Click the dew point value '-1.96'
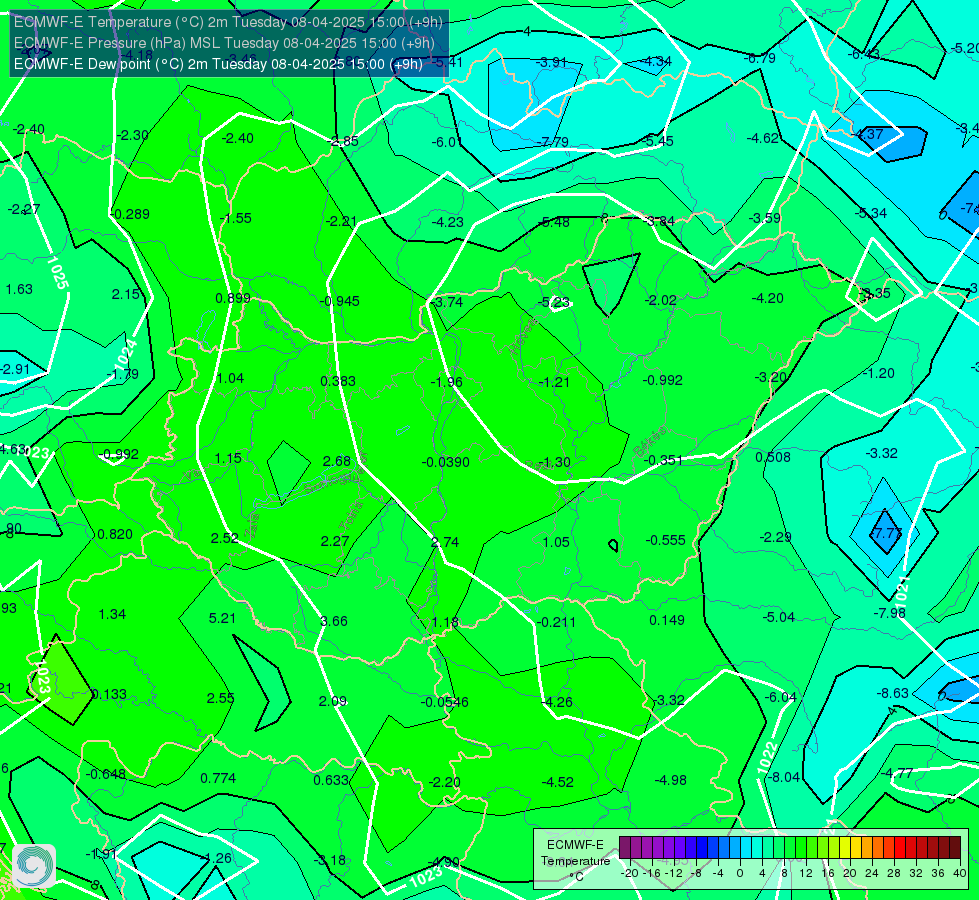 click(x=446, y=382)
